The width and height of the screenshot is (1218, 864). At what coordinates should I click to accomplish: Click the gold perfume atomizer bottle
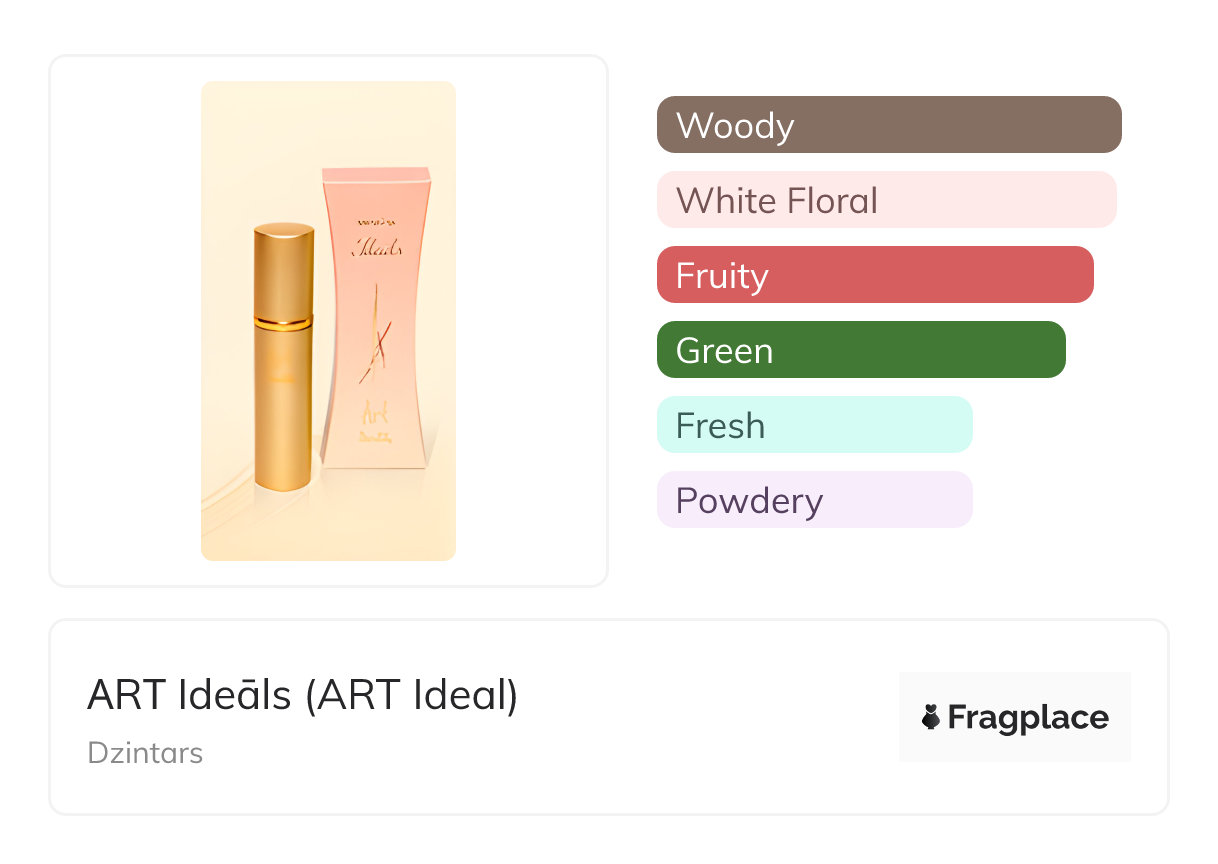click(282, 400)
